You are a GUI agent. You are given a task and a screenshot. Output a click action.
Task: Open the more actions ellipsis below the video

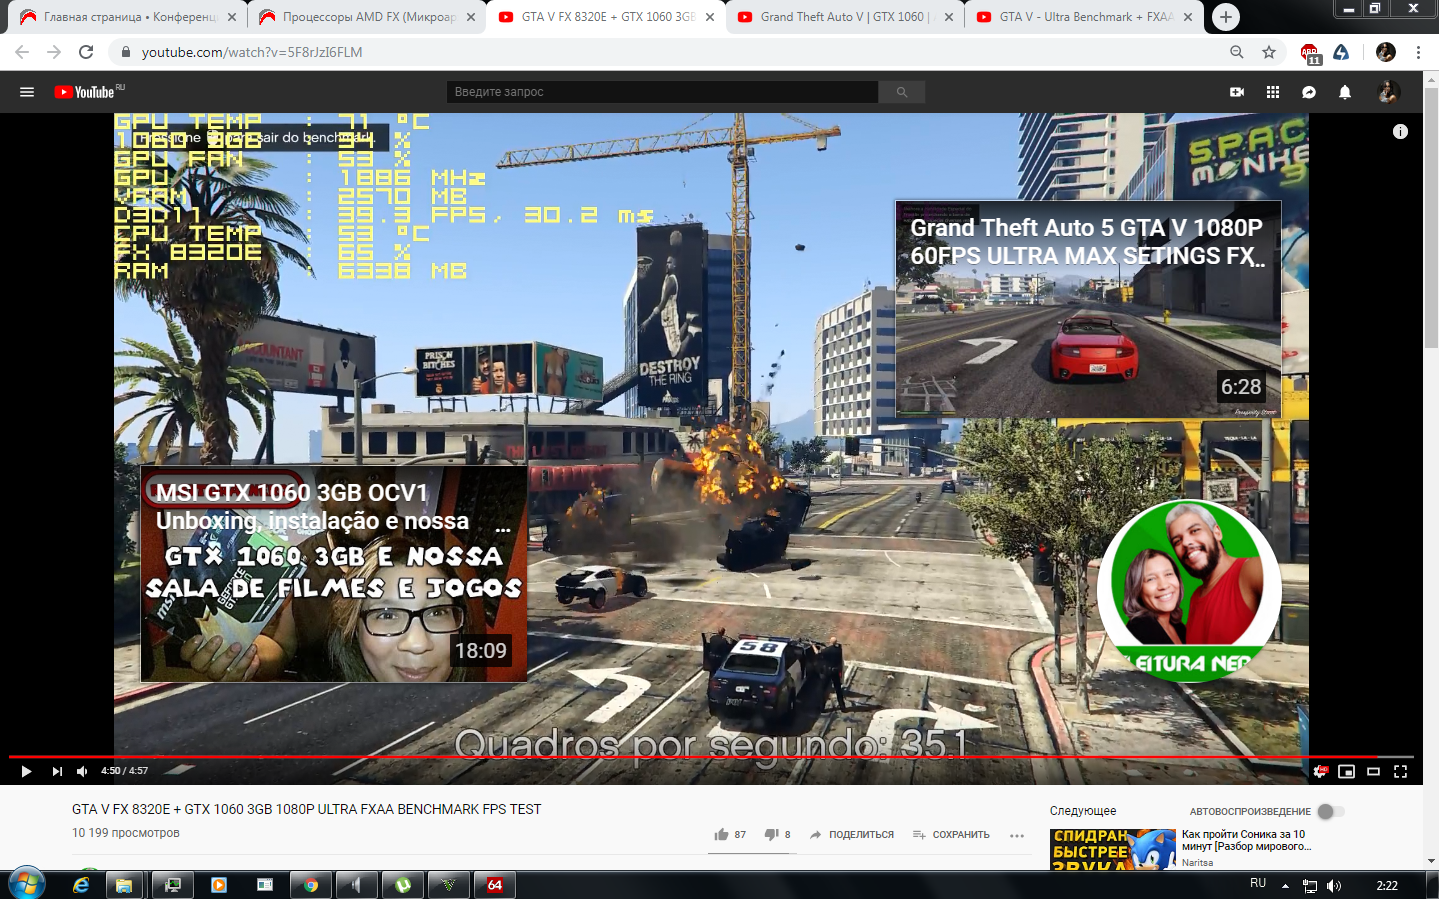pos(1017,835)
